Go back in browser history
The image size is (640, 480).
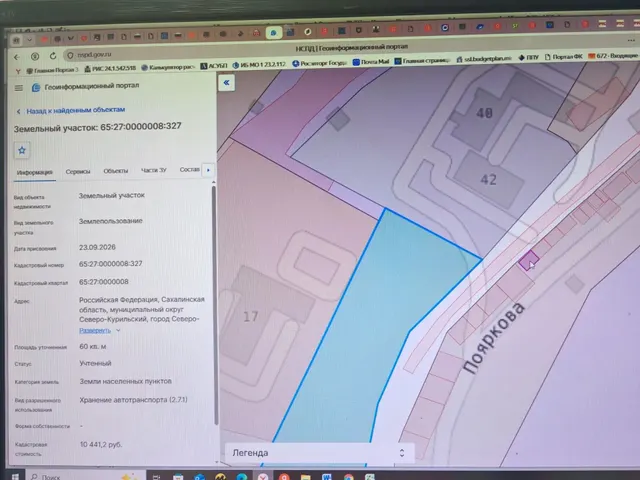point(17,57)
